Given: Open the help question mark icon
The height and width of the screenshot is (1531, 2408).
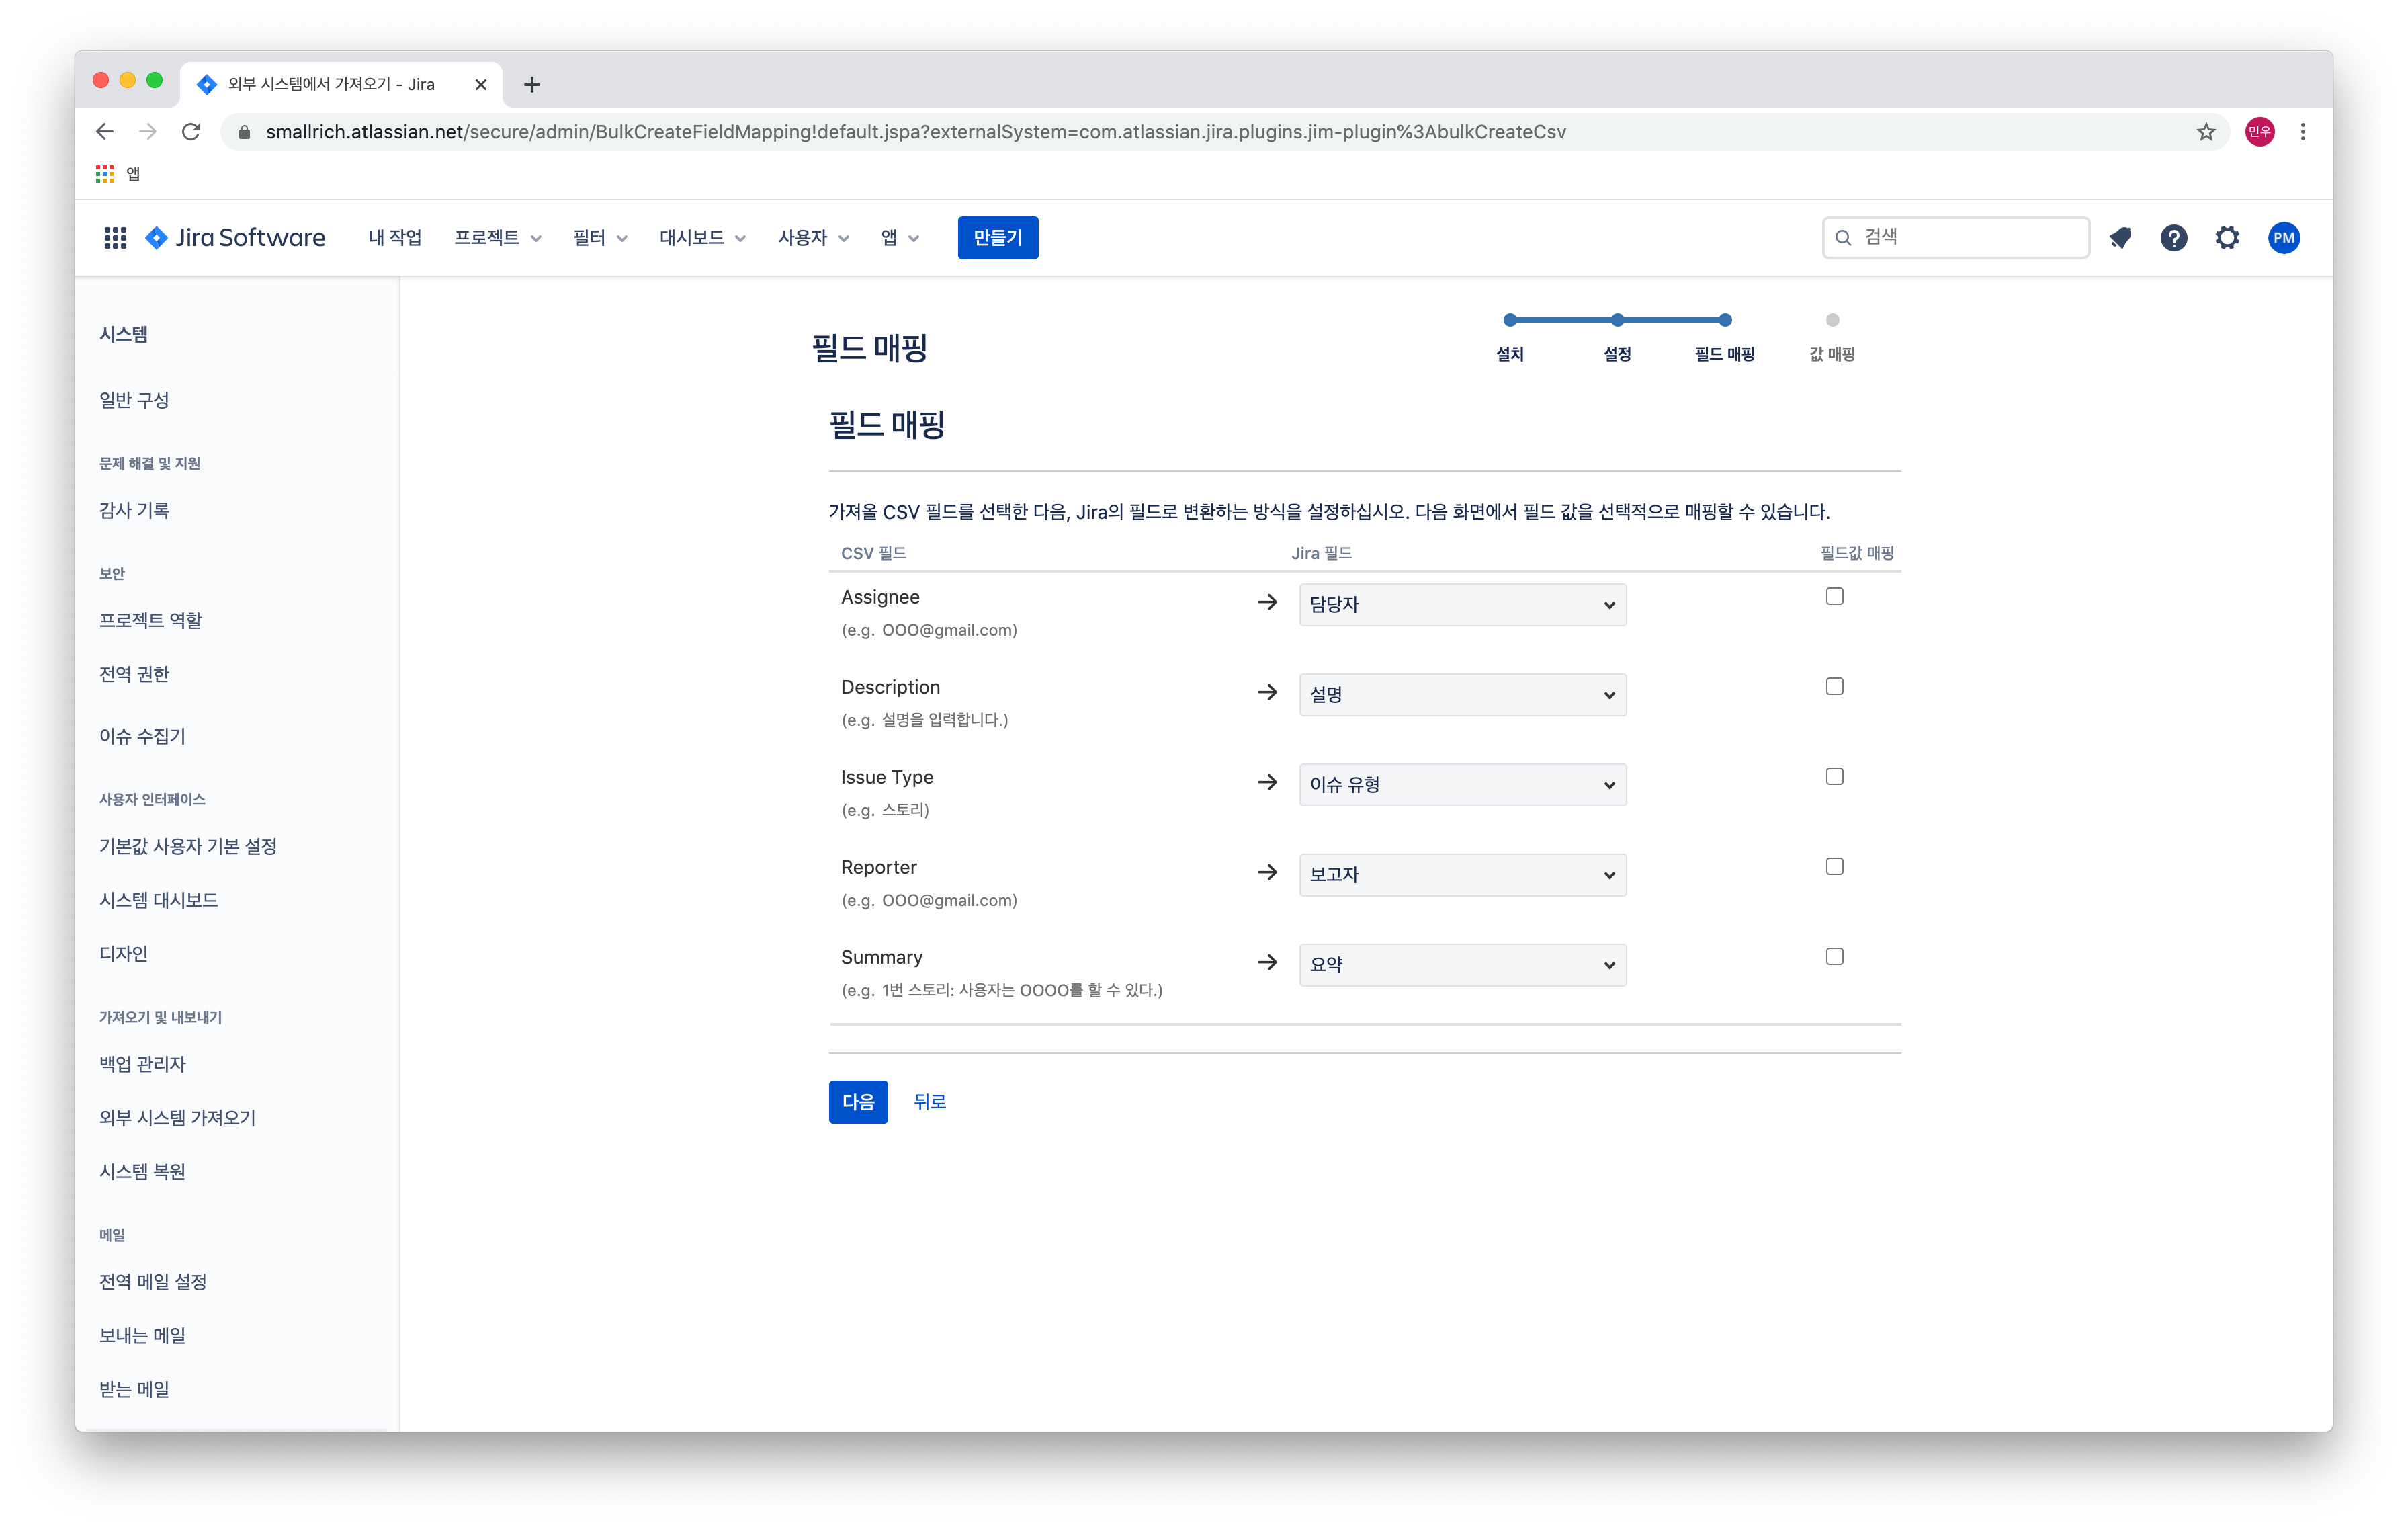Looking at the screenshot, I should [x=2173, y=238].
